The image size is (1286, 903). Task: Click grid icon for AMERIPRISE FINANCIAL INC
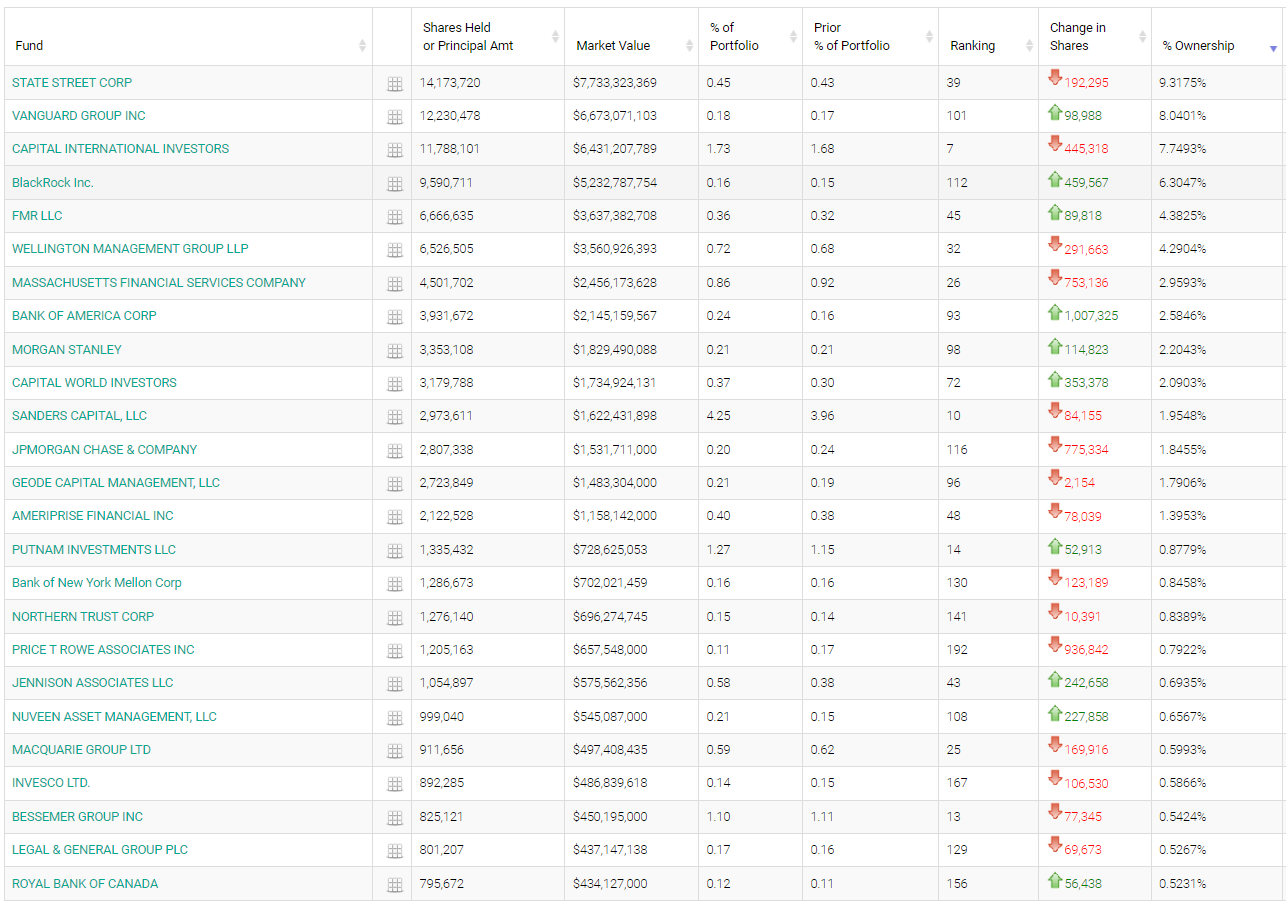(x=394, y=517)
